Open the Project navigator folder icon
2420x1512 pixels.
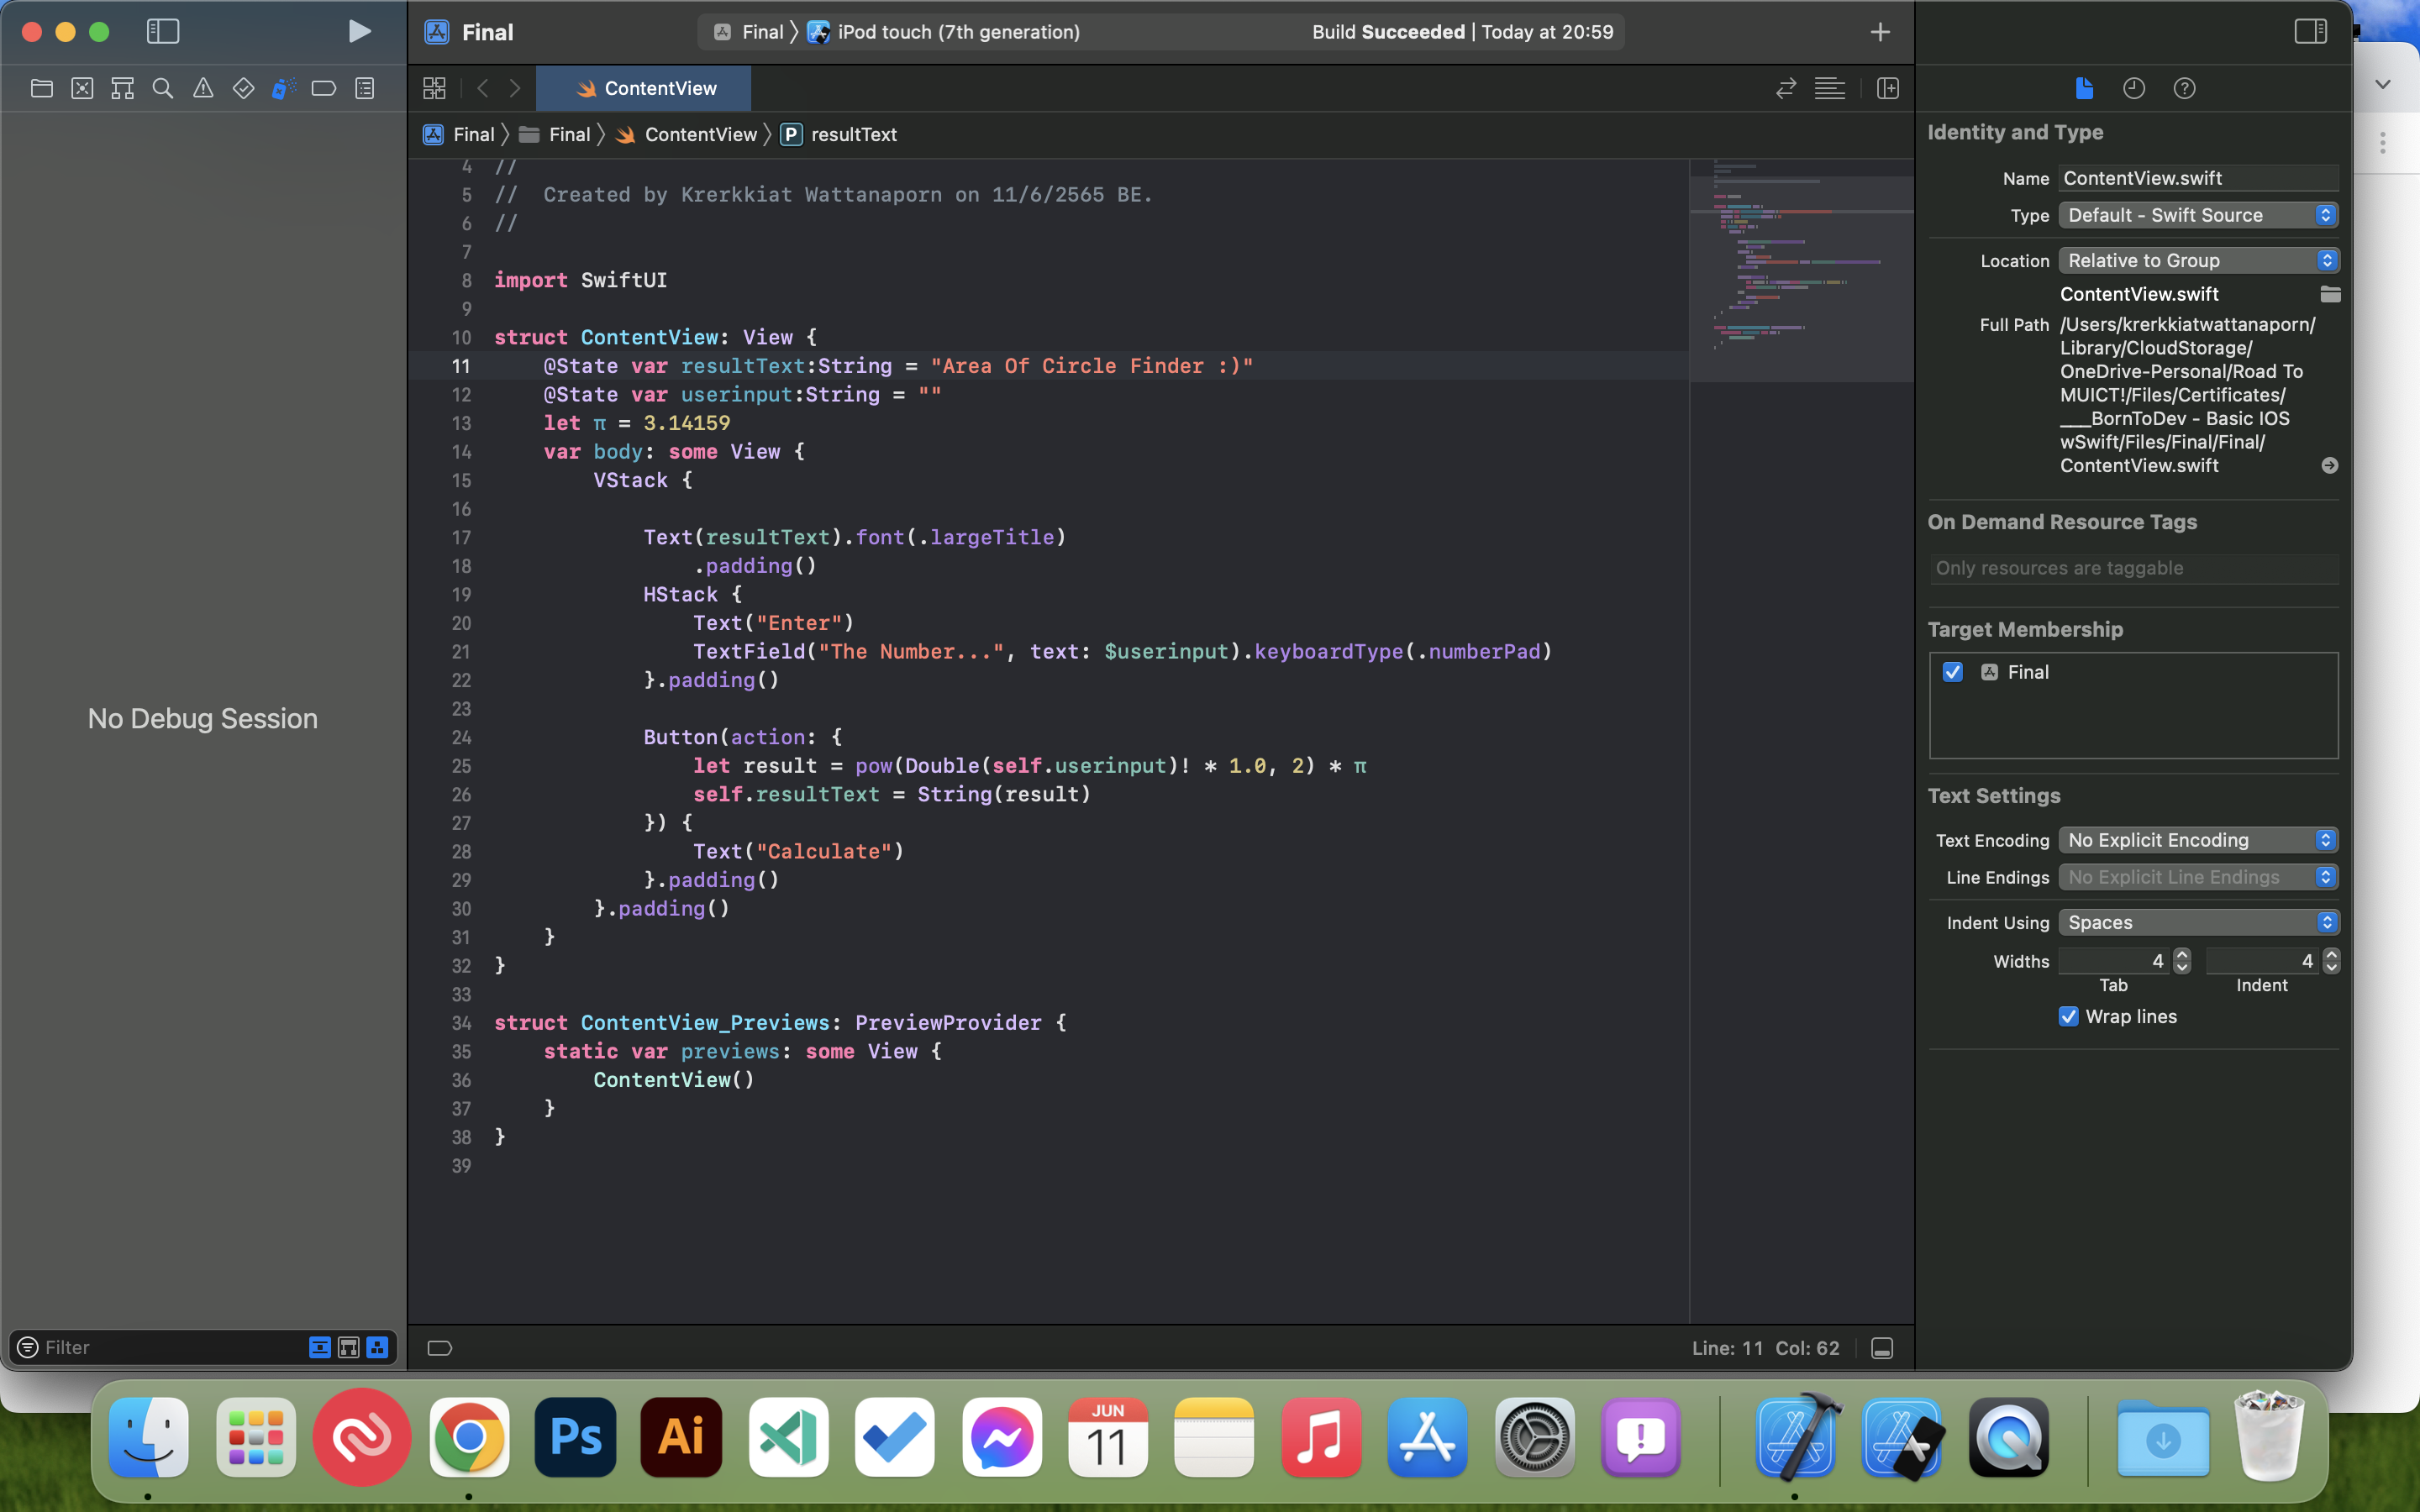(x=42, y=88)
